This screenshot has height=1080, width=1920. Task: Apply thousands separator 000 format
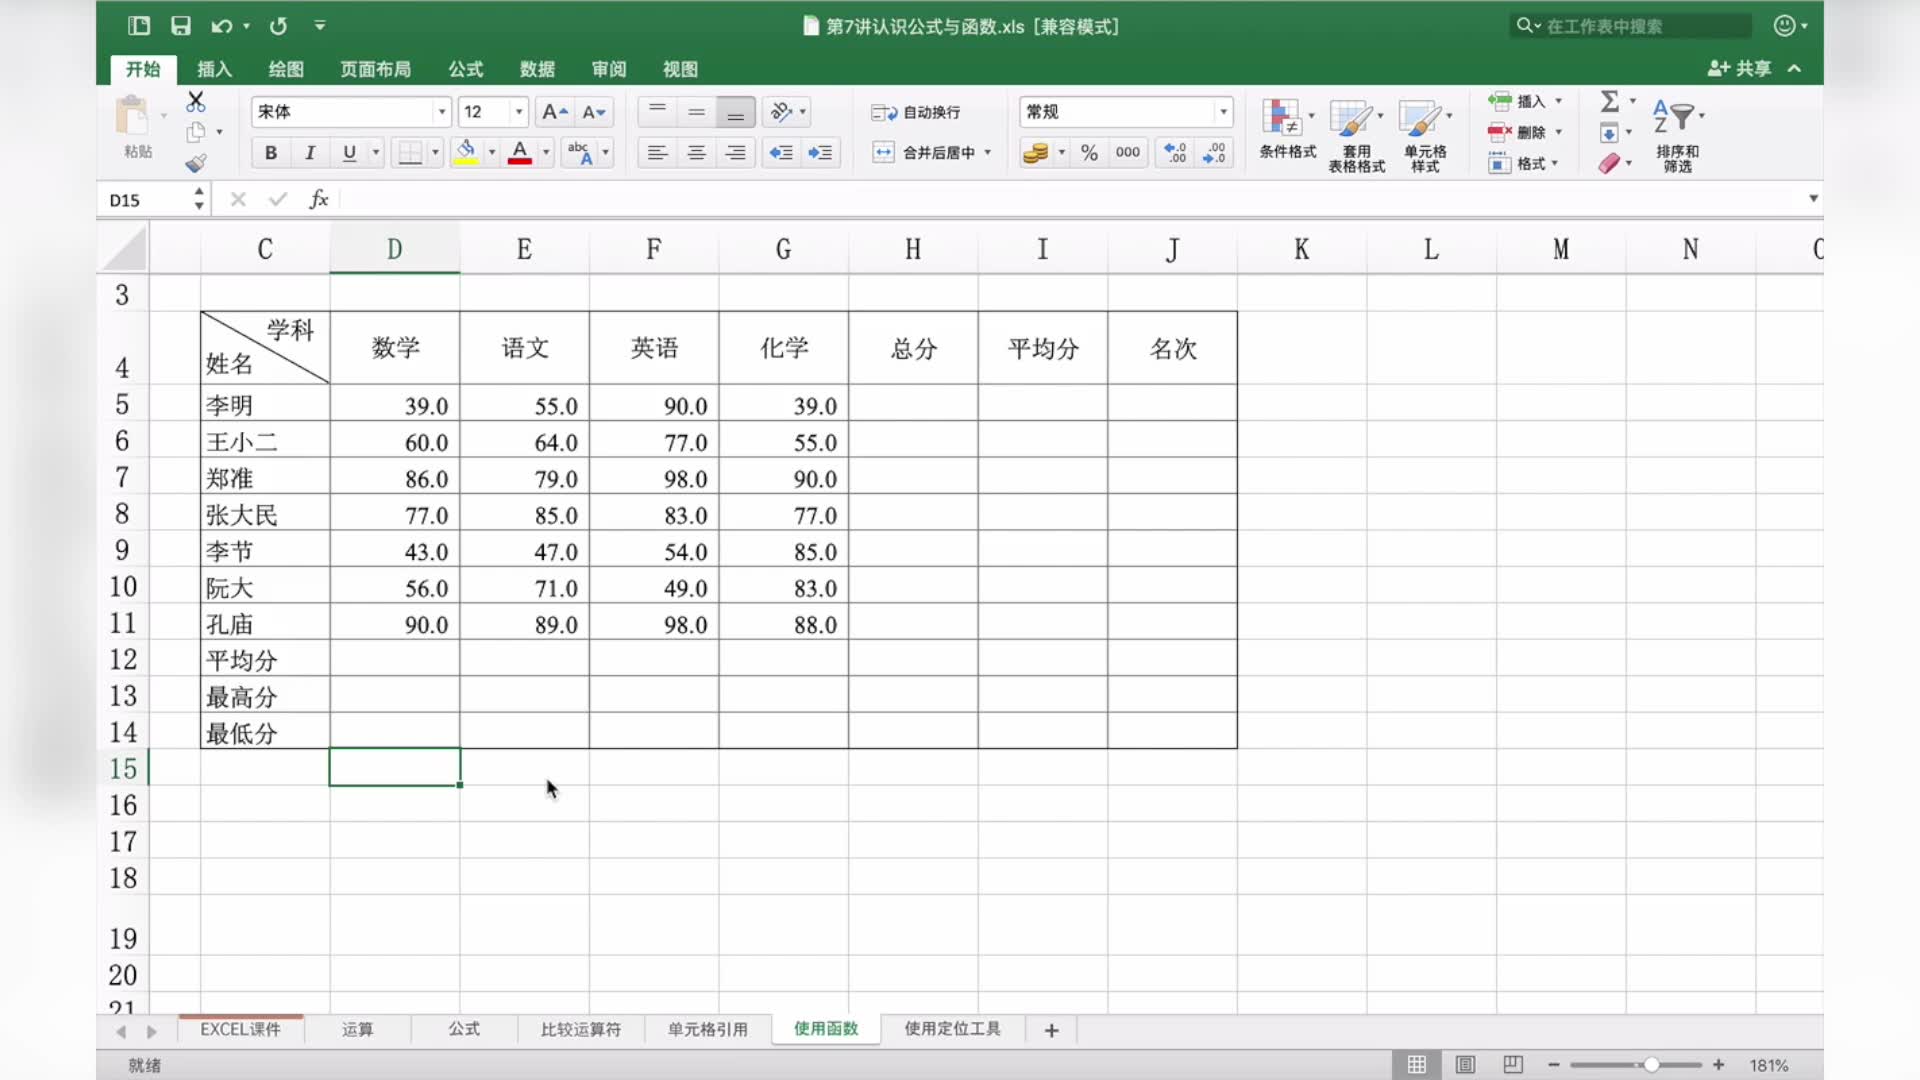click(1128, 153)
